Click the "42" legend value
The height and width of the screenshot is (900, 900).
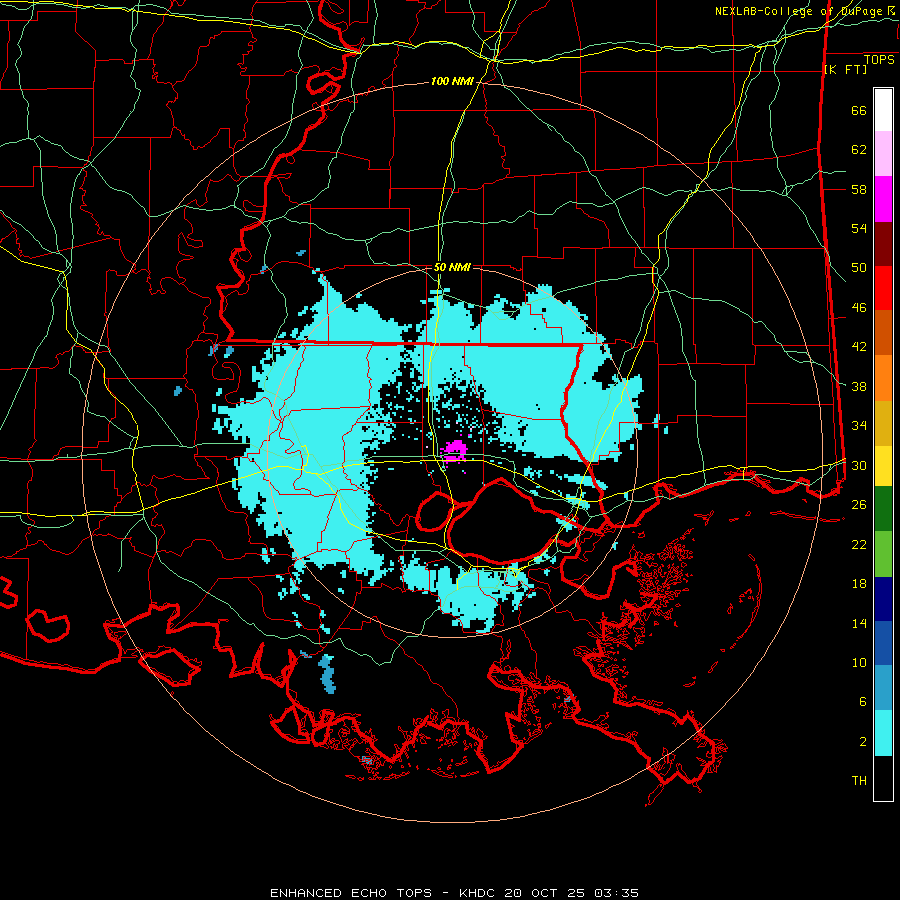point(859,347)
